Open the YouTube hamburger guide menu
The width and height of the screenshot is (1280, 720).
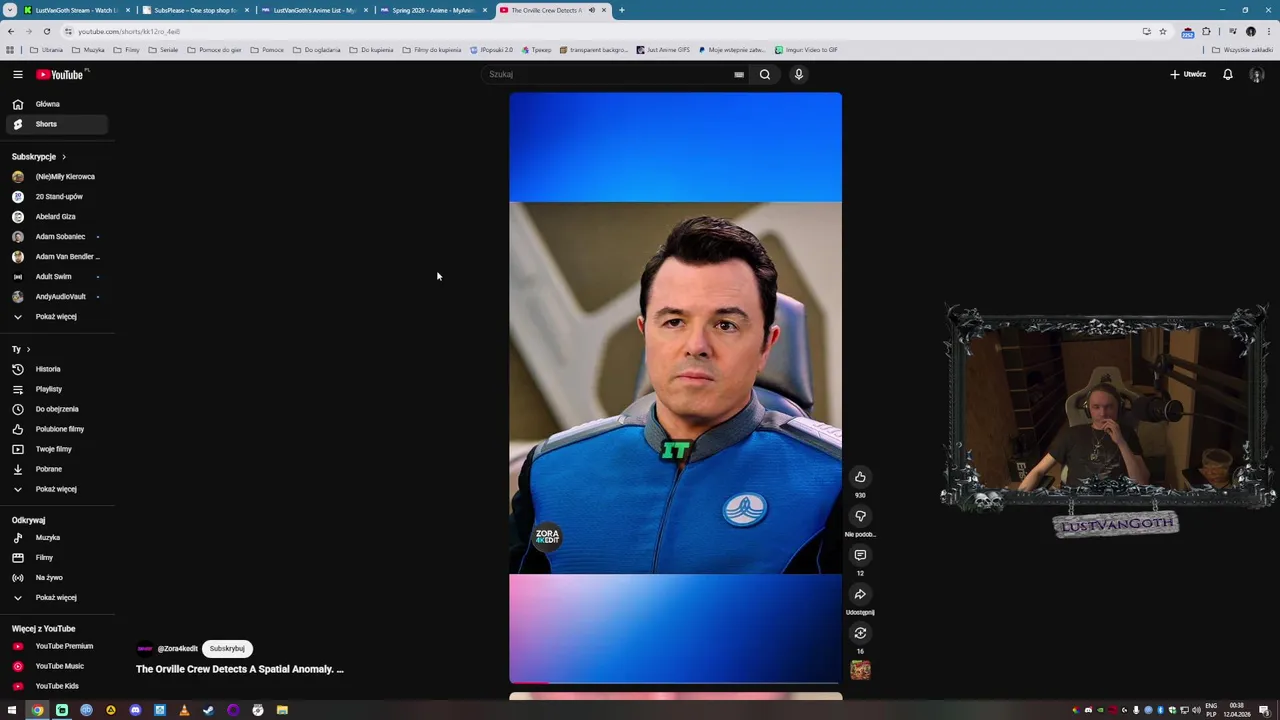point(17,74)
